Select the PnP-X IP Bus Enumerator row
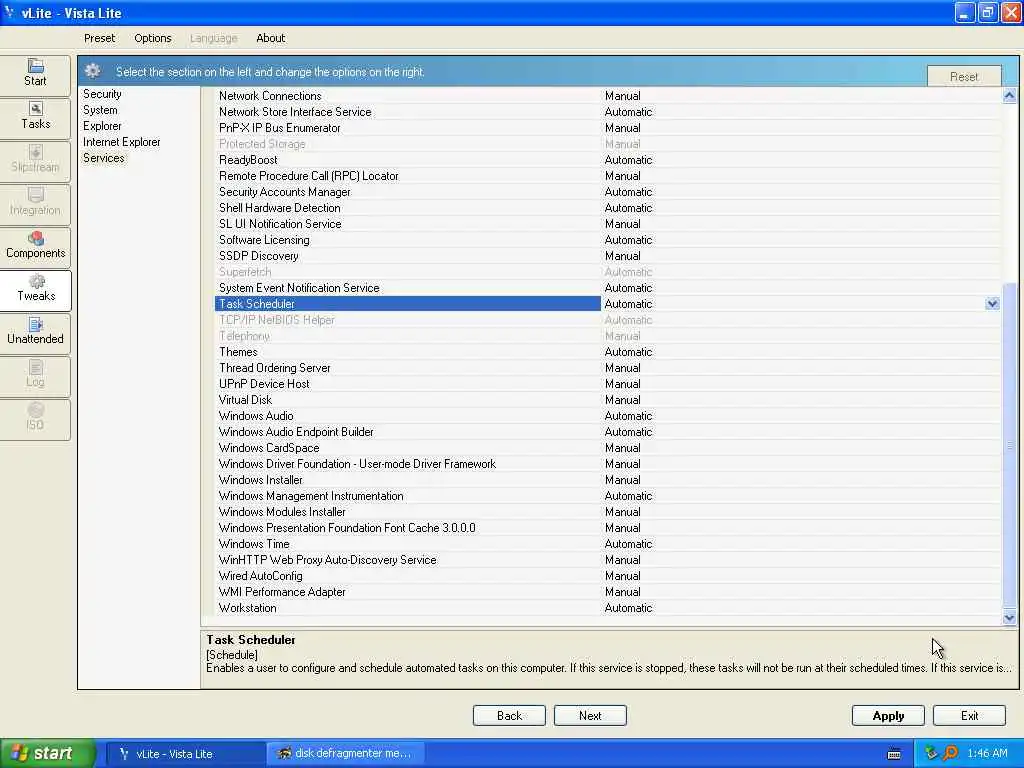 (x=607, y=128)
